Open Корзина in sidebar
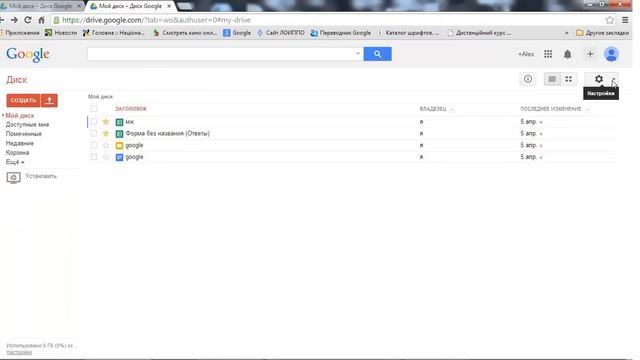 (x=17, y=153)
